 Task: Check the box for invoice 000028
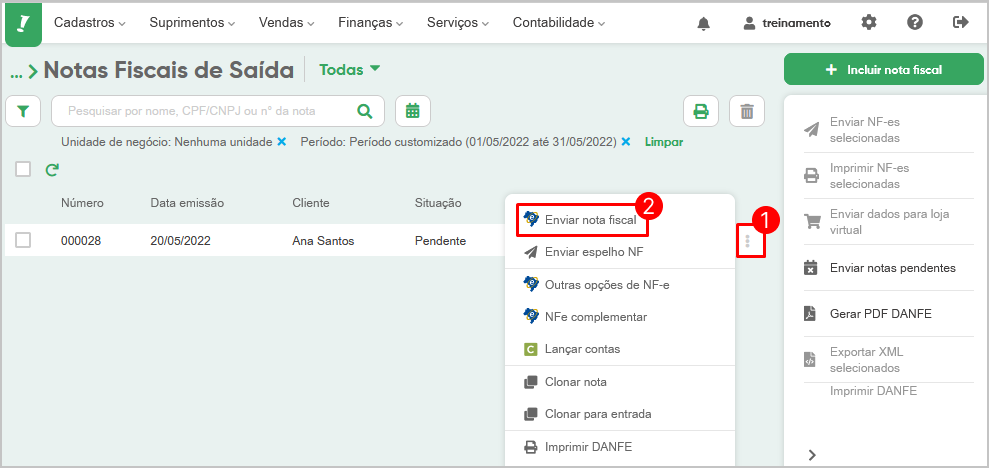[x=23, y=240]
